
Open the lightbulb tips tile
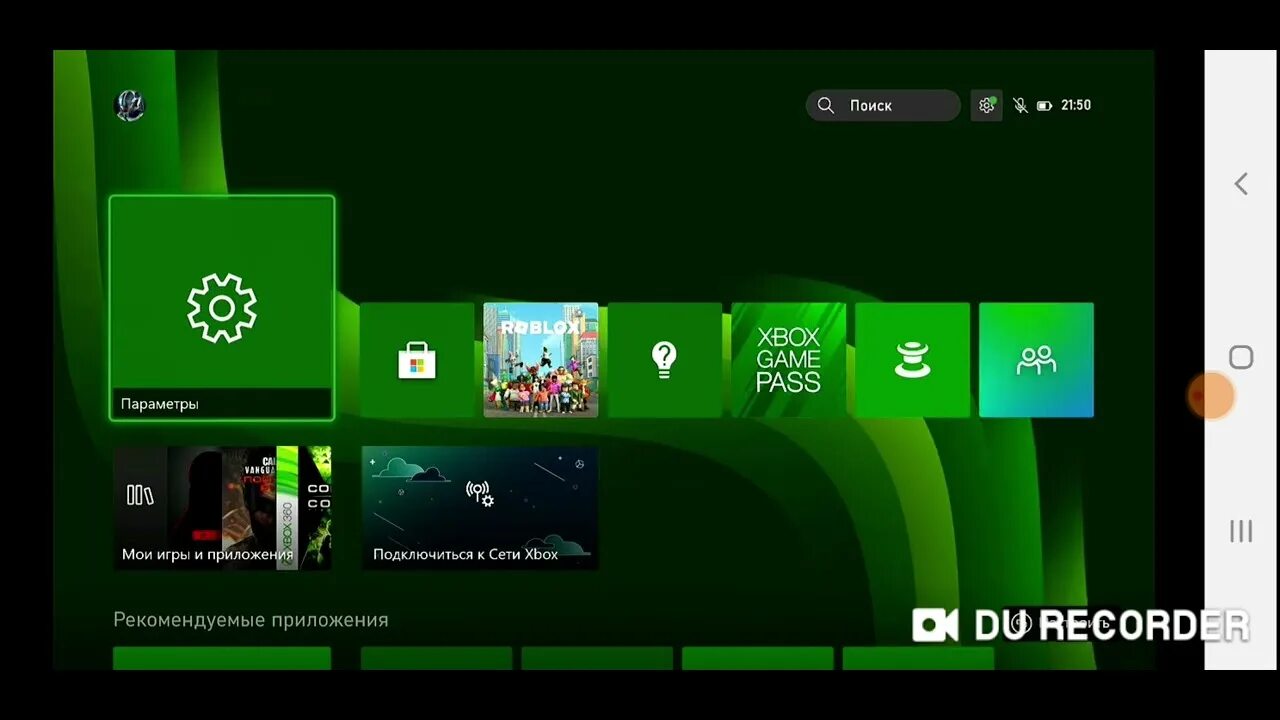coord(665,360)
